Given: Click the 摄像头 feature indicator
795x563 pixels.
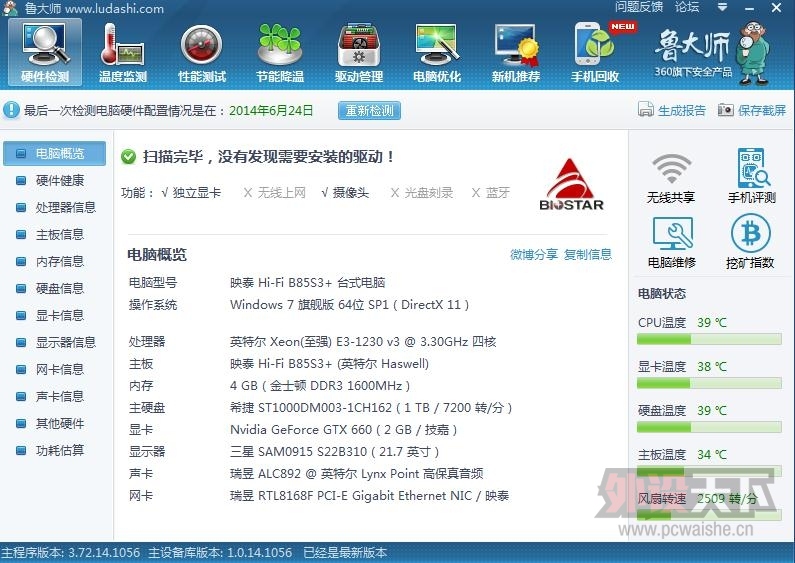Looking at the screenshot, I should [x=345, y=193].
